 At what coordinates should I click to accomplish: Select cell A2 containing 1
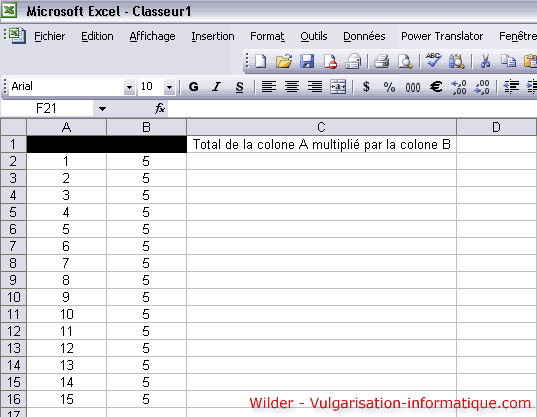point(66,161)
